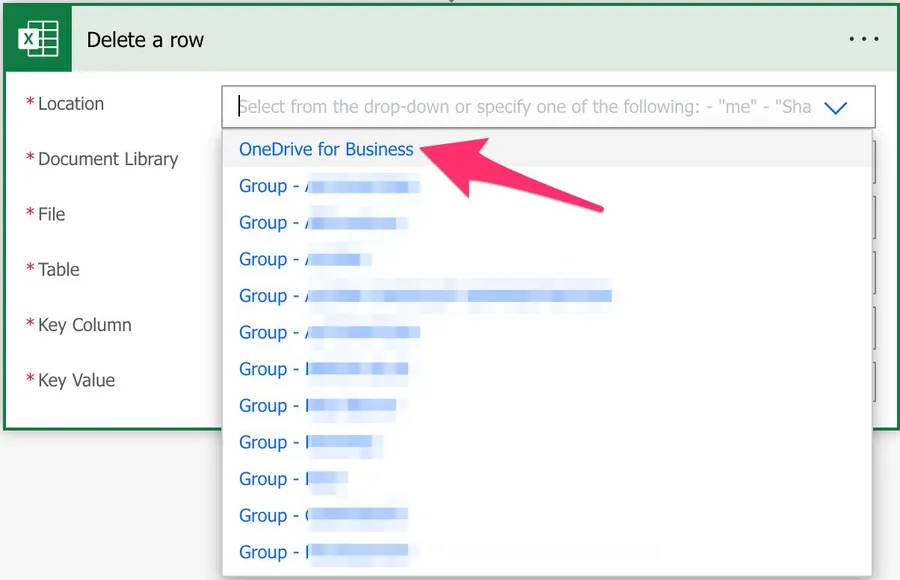Click the Document Library field label
The height and width of the screenshot is (580, 900).
[107, 159]
